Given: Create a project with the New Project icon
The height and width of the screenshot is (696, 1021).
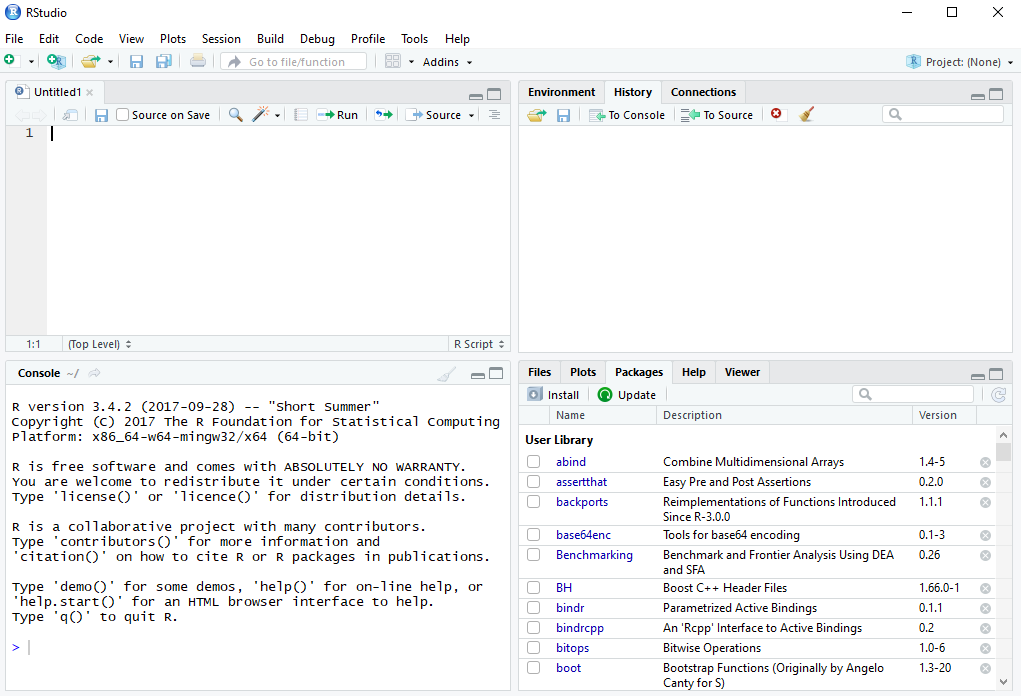Looking at the screenshot, I should [x=56, y=61].
